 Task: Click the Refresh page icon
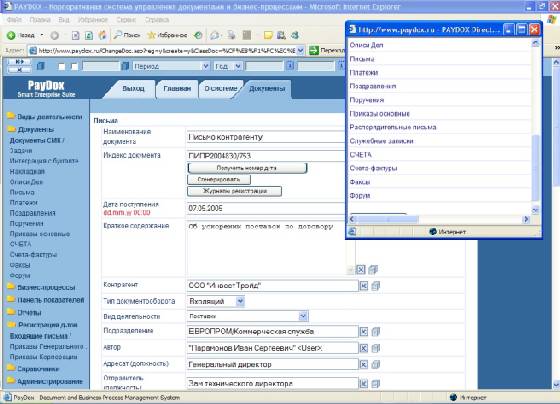point(89,35)
